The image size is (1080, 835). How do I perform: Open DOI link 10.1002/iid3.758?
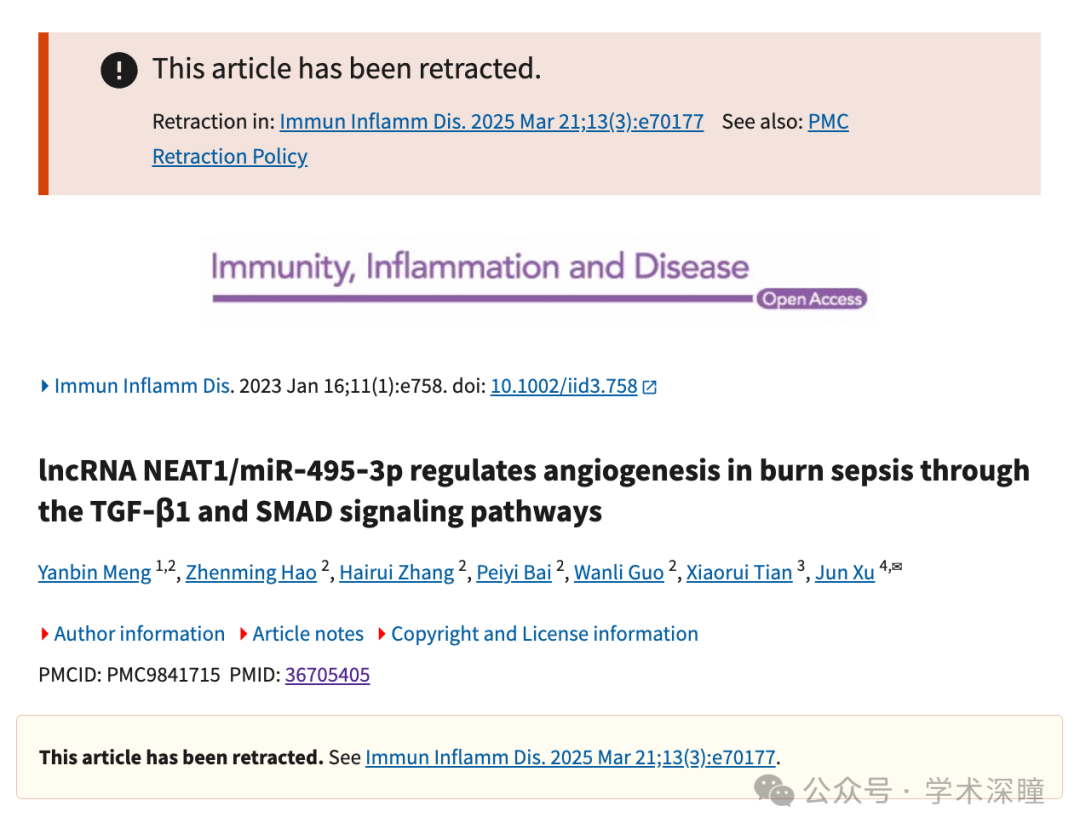point(564,386)
